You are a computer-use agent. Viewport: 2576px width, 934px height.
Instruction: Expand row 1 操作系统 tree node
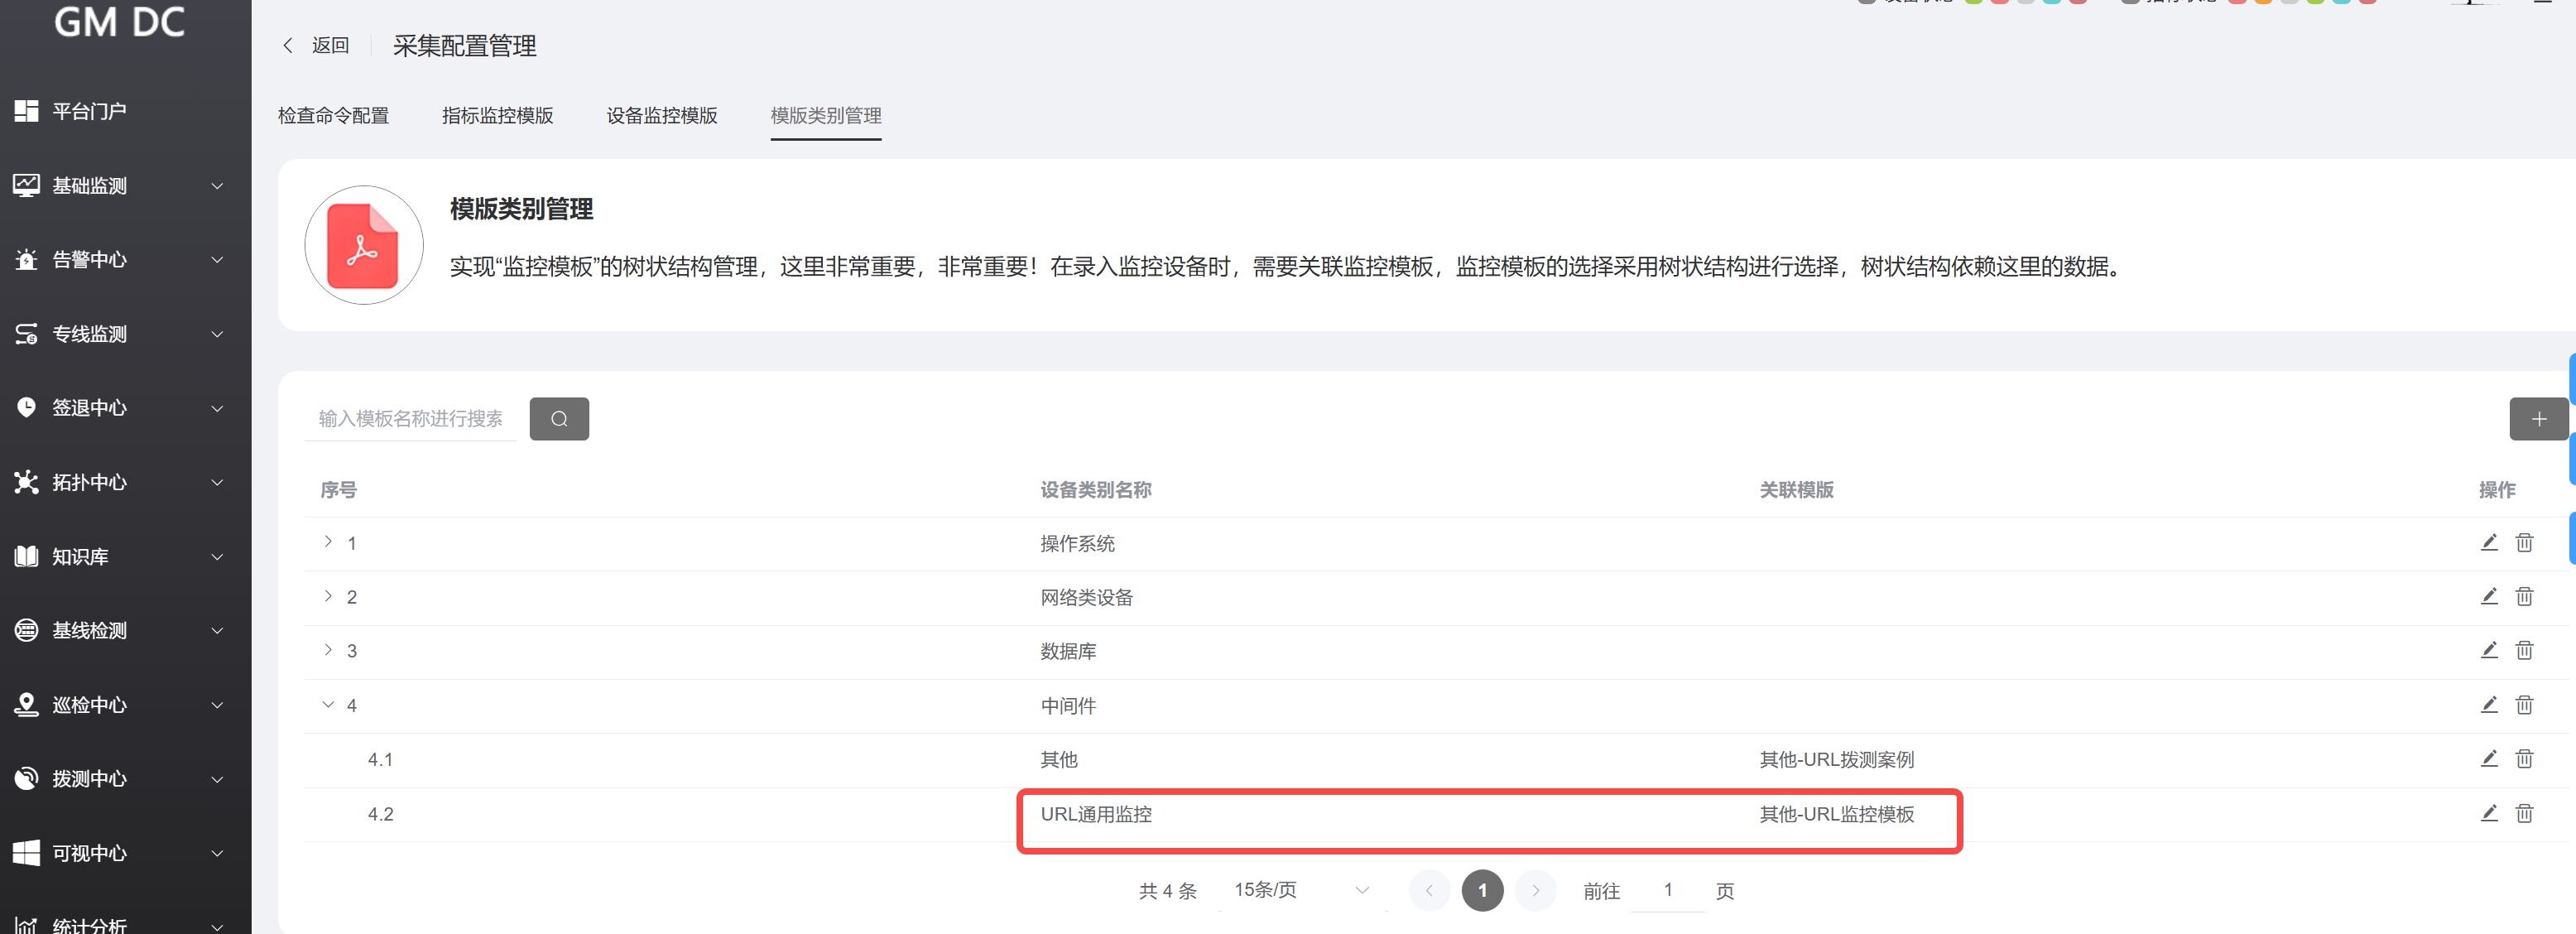(x=328, y=541)
